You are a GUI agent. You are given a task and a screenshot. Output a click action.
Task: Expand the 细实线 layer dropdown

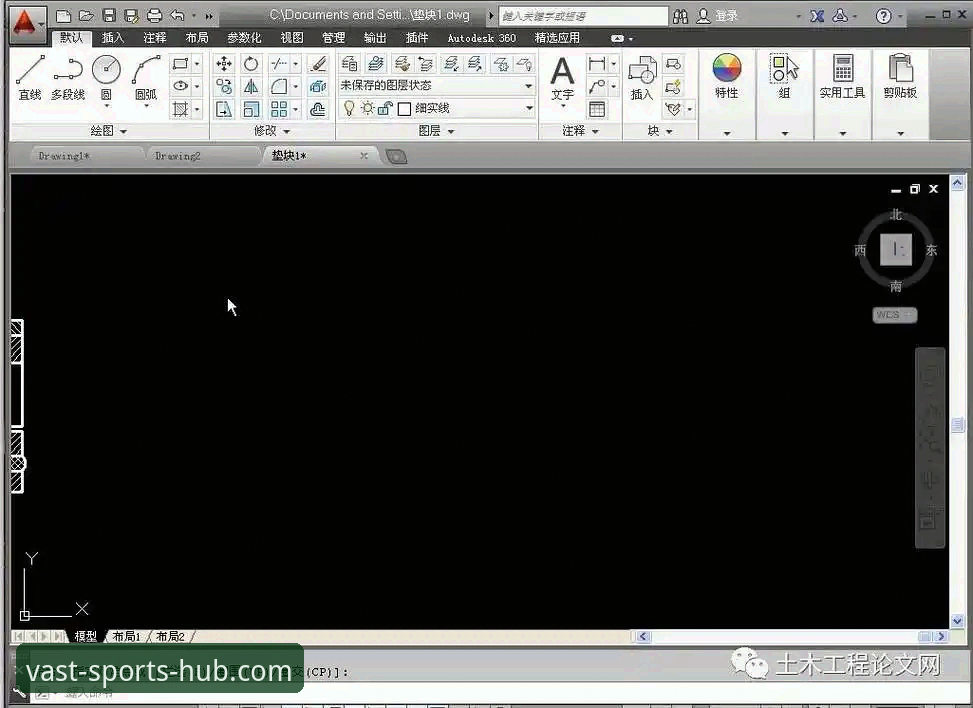[x=529, y=109]
